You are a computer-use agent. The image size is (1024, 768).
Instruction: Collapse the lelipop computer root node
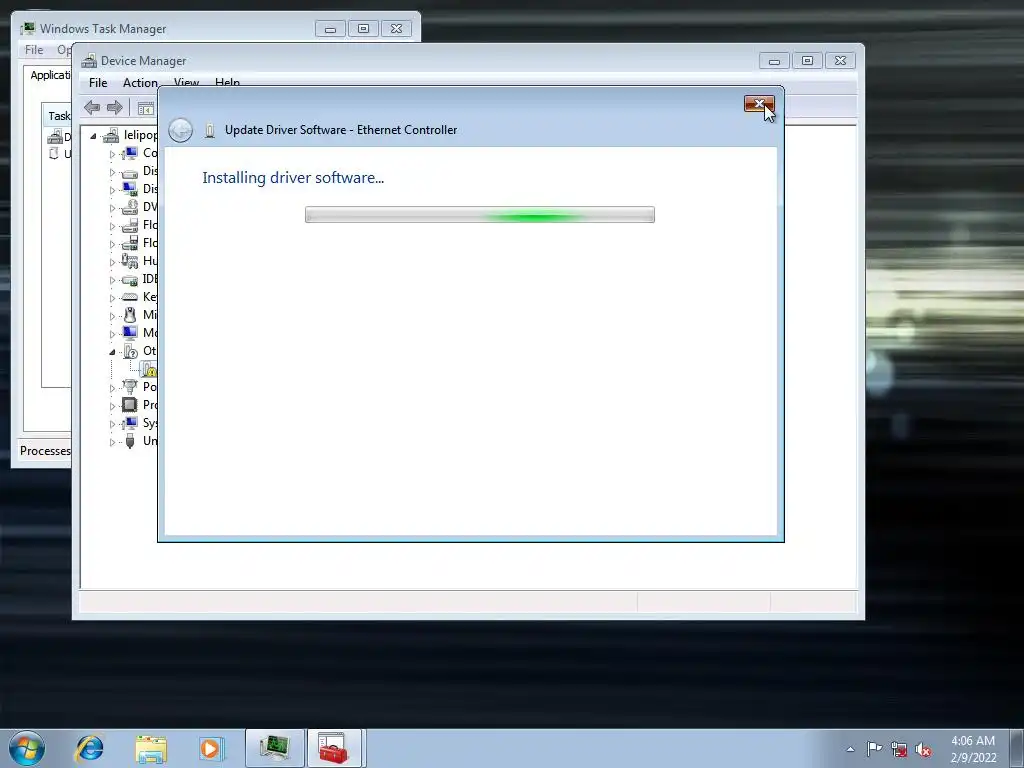tap(93, 136)
